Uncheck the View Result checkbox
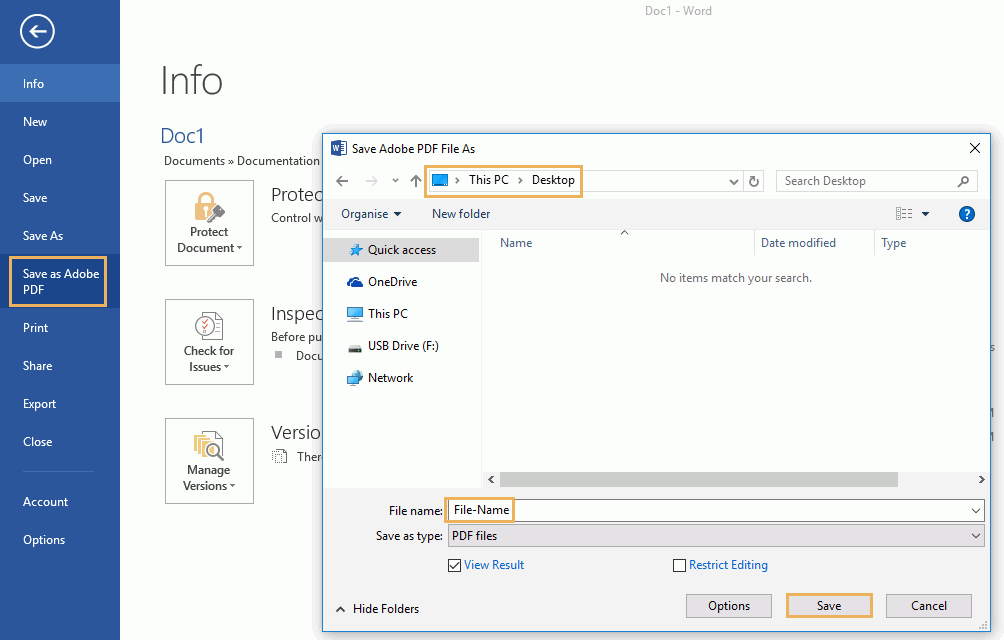The image size is (1004, 640). (x=455, y=565)
